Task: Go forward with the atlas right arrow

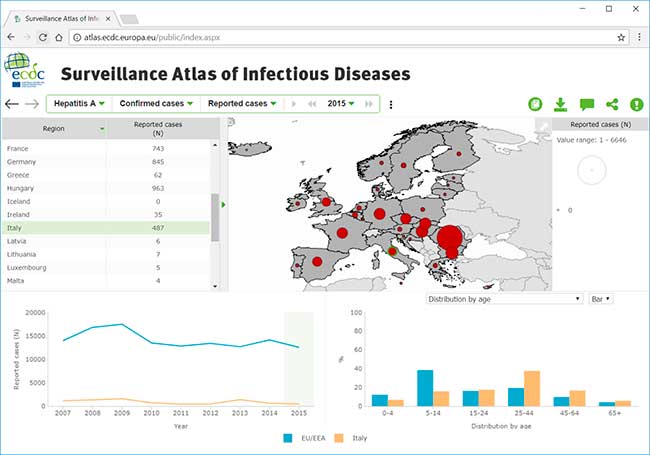Action: (x=32, y=104)
